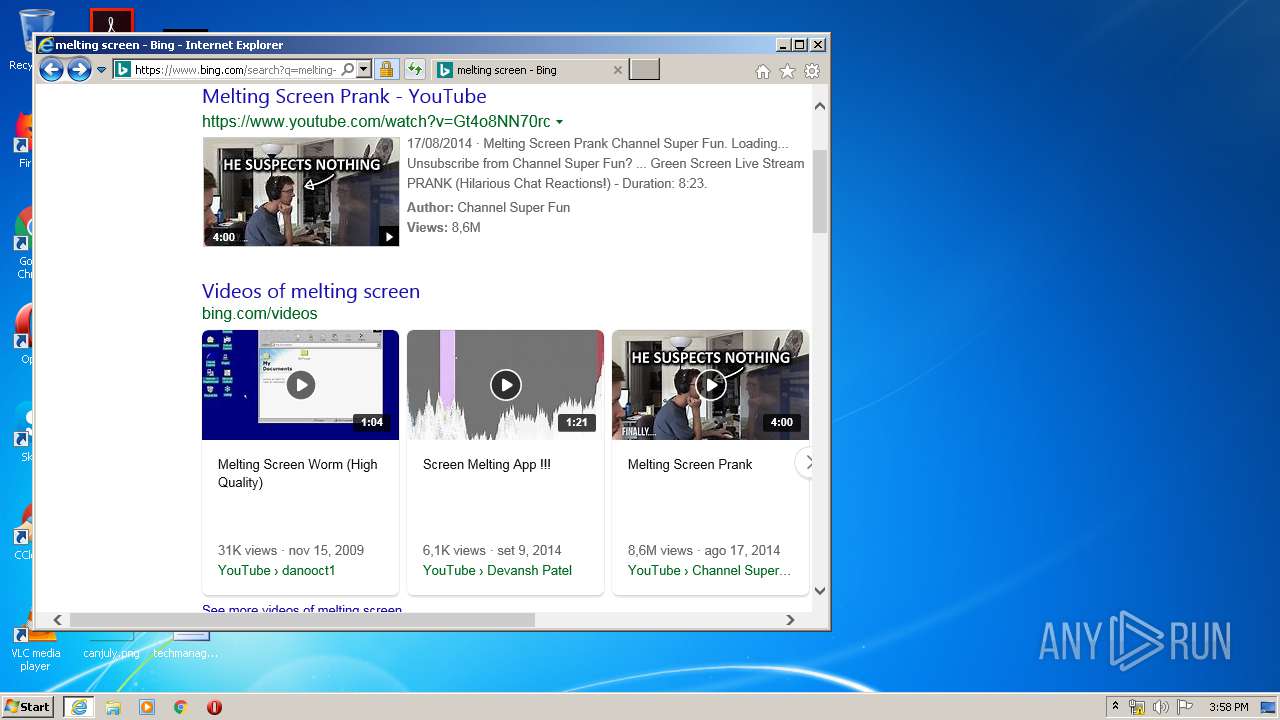Click 'YouTube › Devansh Patel' source text

pos(497,570)
